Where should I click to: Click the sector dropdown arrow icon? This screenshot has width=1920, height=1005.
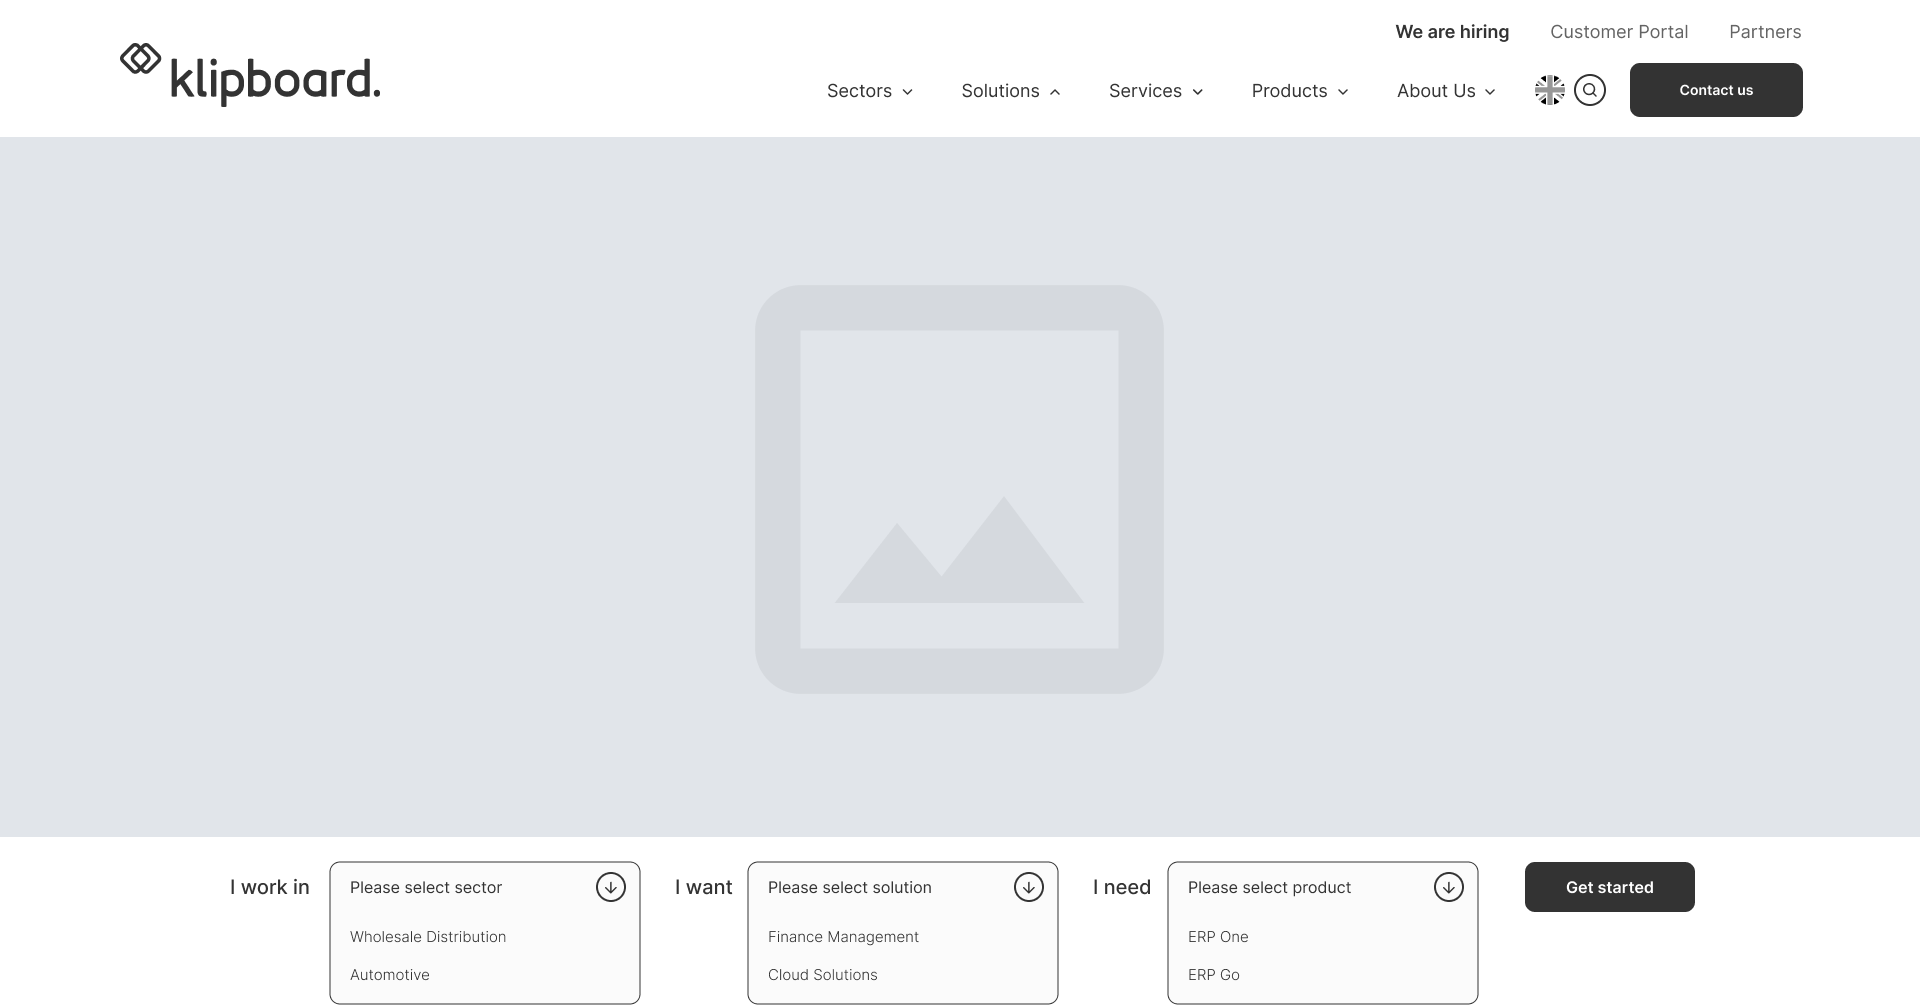coord(610,887)
